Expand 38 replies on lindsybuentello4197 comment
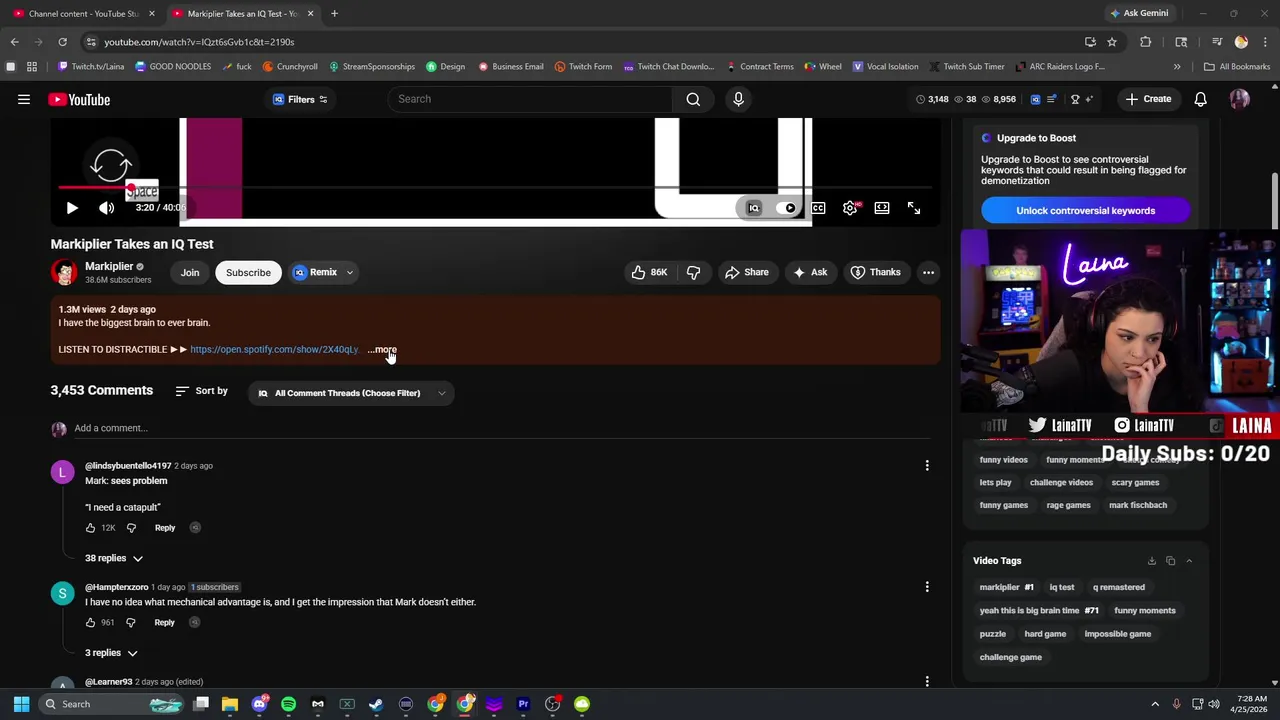 coord(114,558)
